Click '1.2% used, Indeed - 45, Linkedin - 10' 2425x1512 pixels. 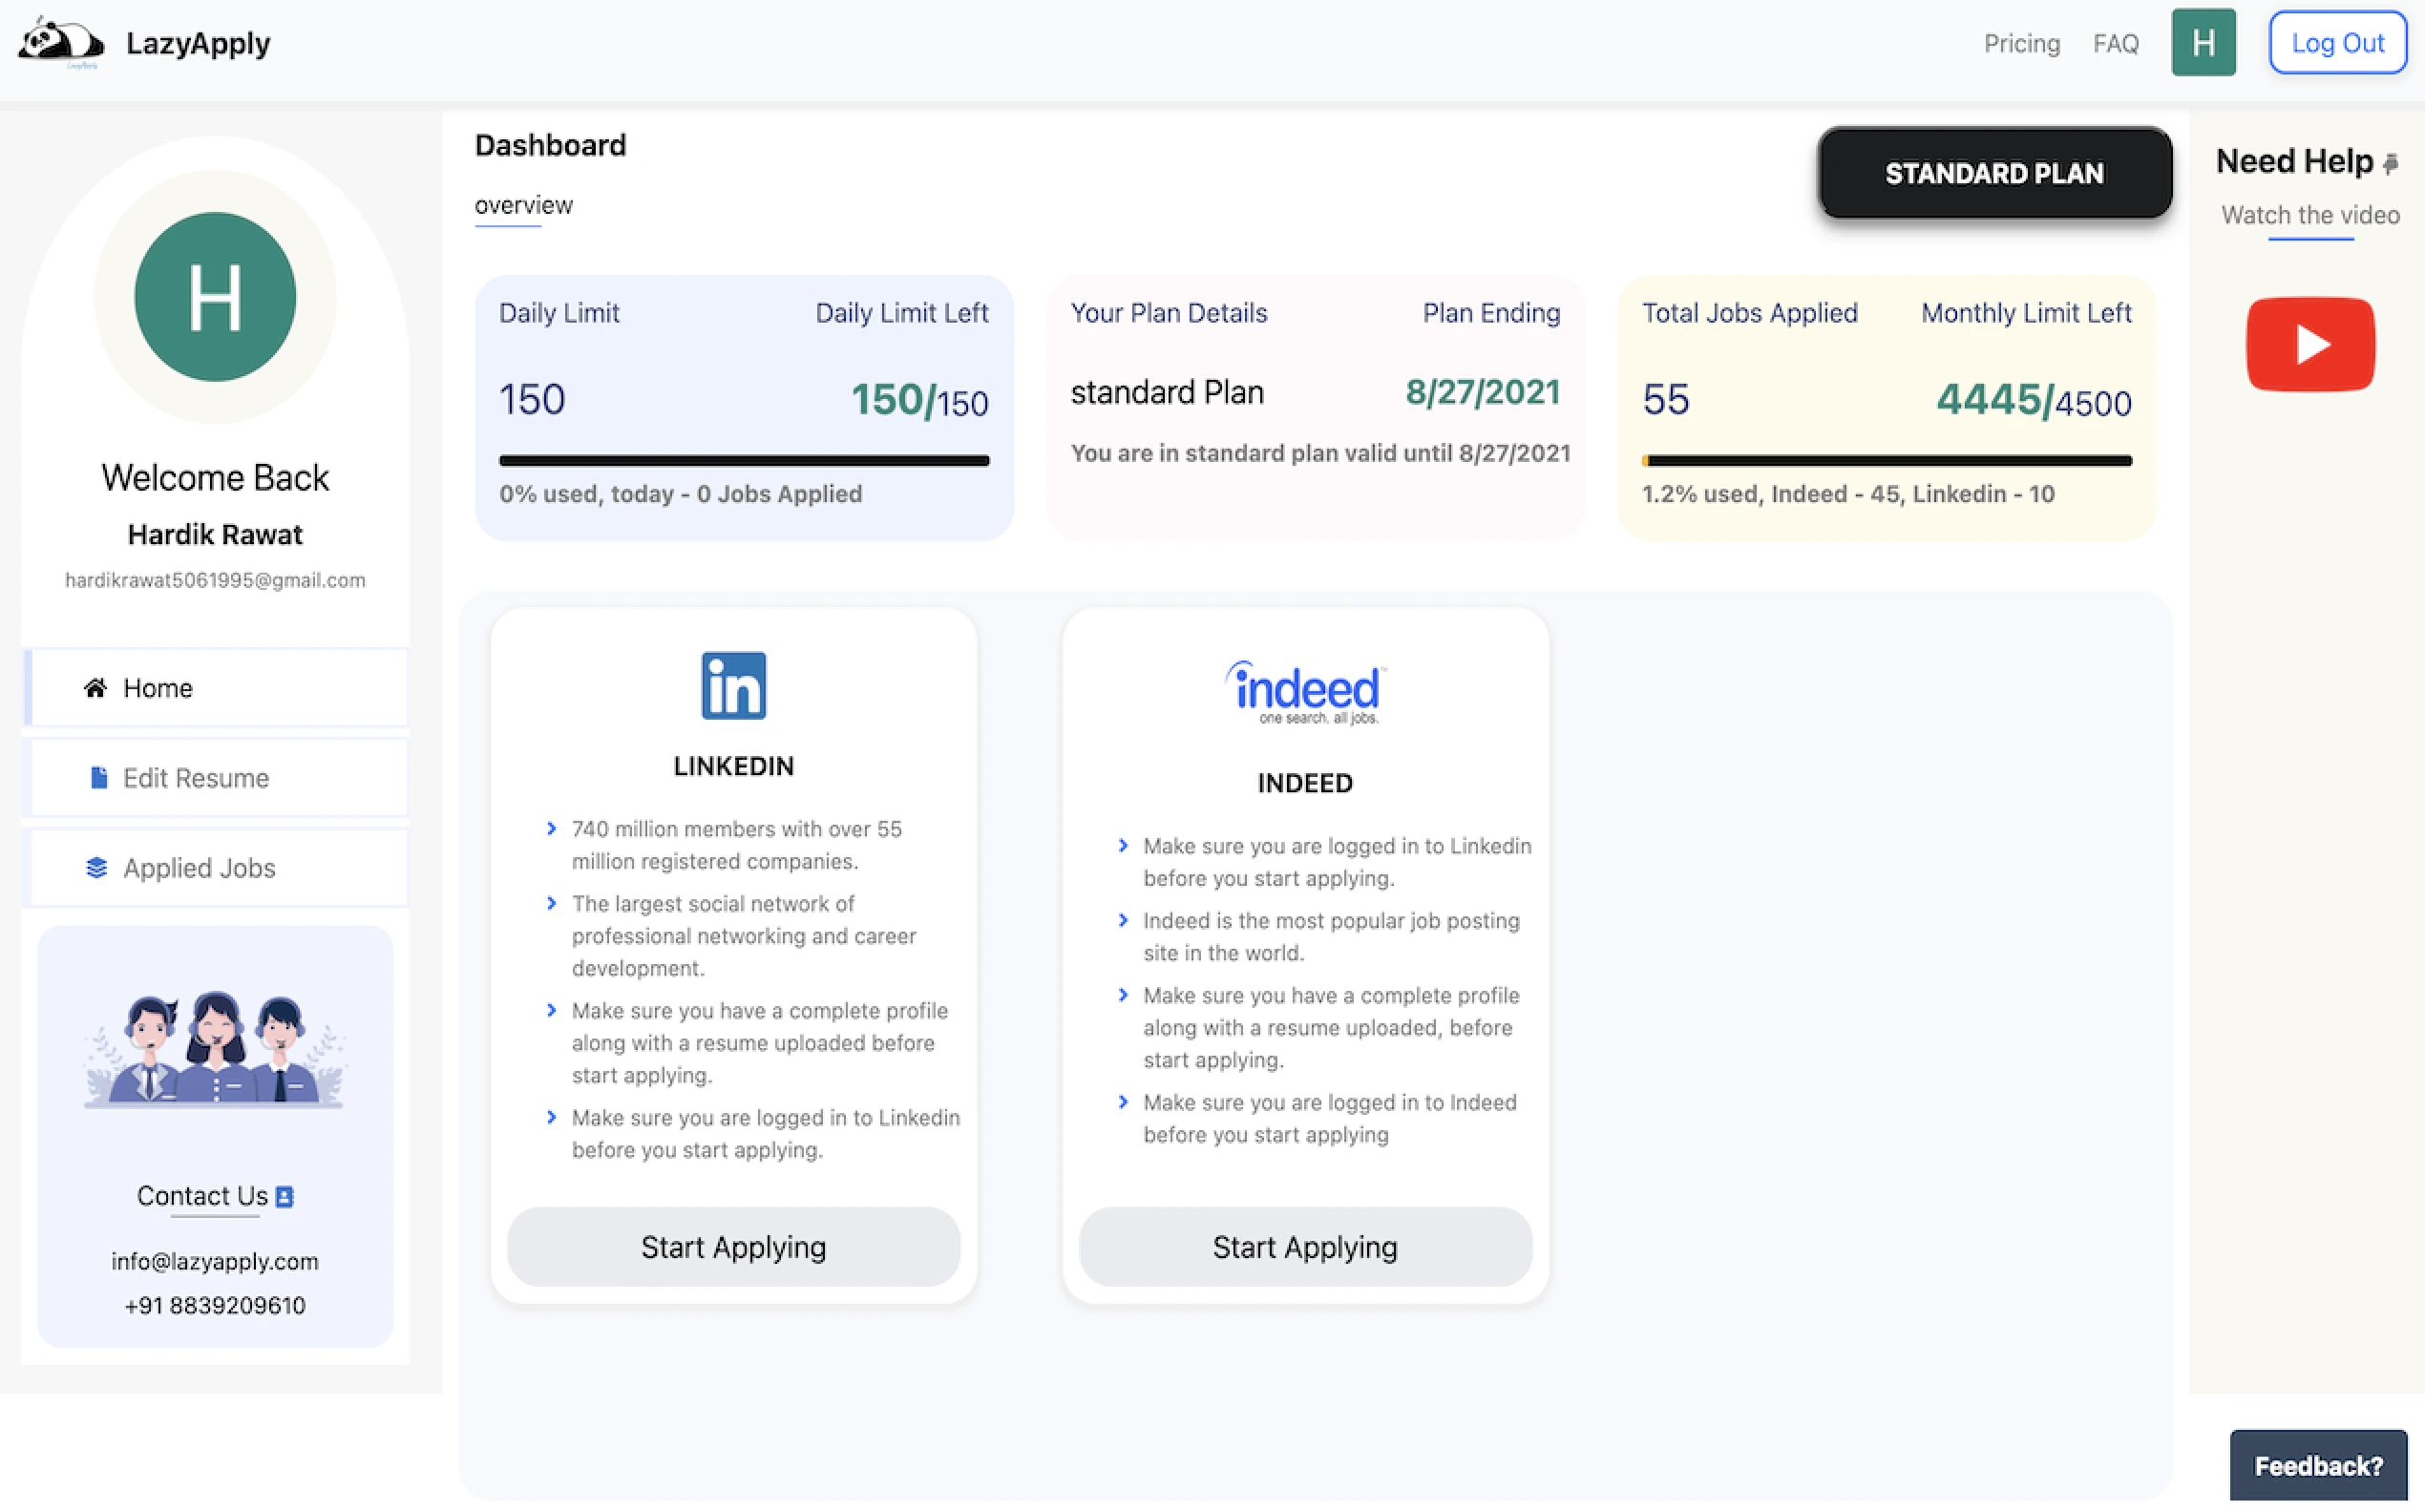tap(1848, 494)
